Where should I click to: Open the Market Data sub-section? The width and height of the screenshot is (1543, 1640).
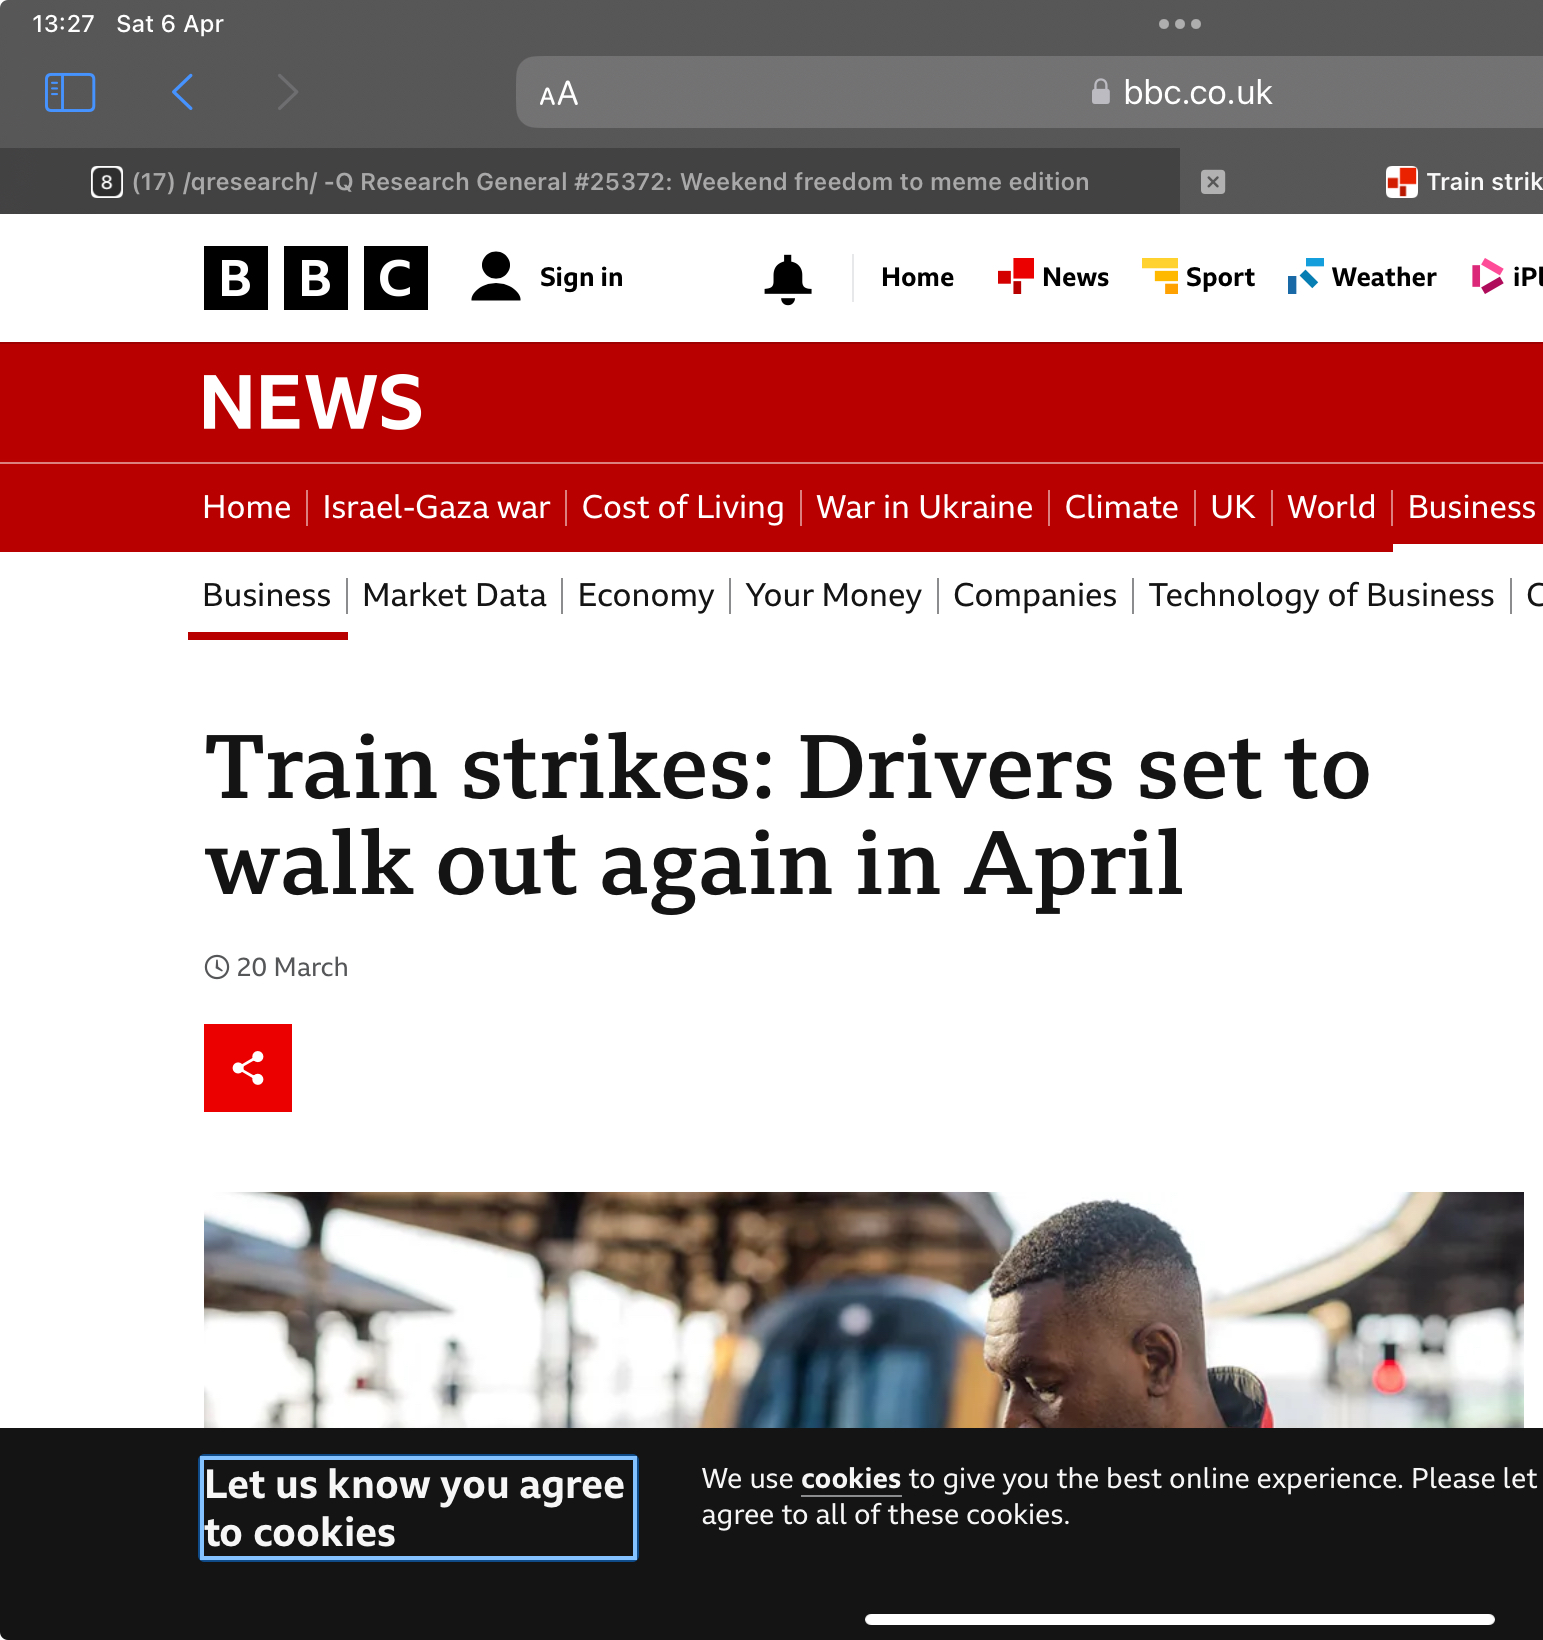pyautogui.click(x=454, y=595)
